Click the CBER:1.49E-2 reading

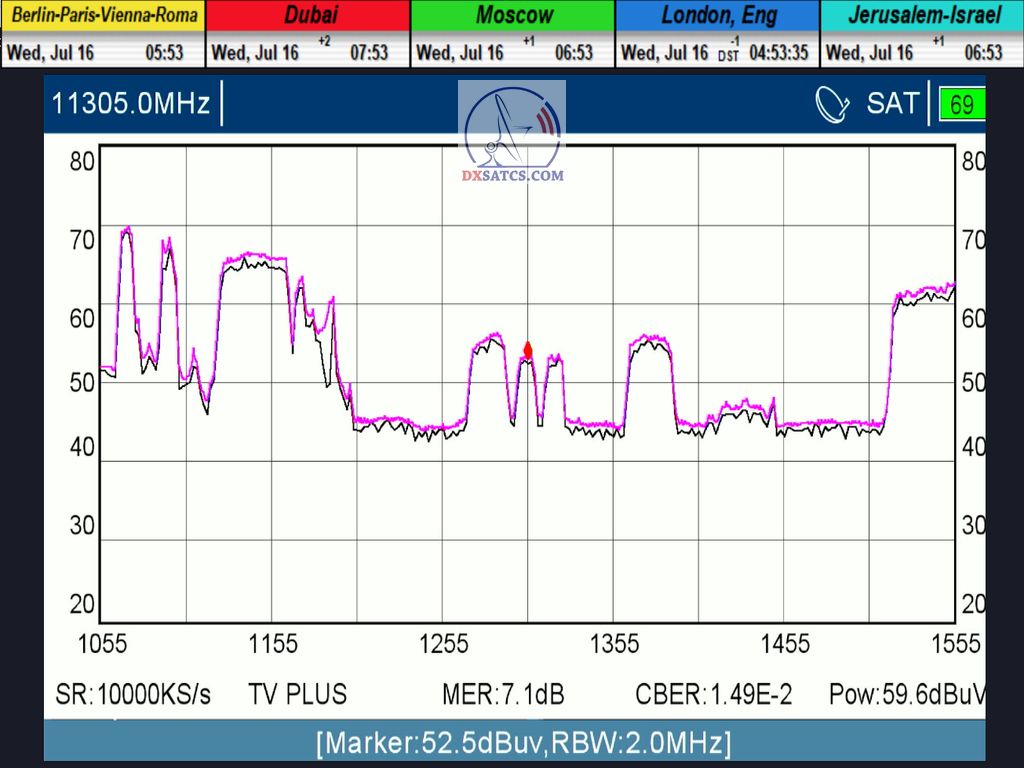713,694
